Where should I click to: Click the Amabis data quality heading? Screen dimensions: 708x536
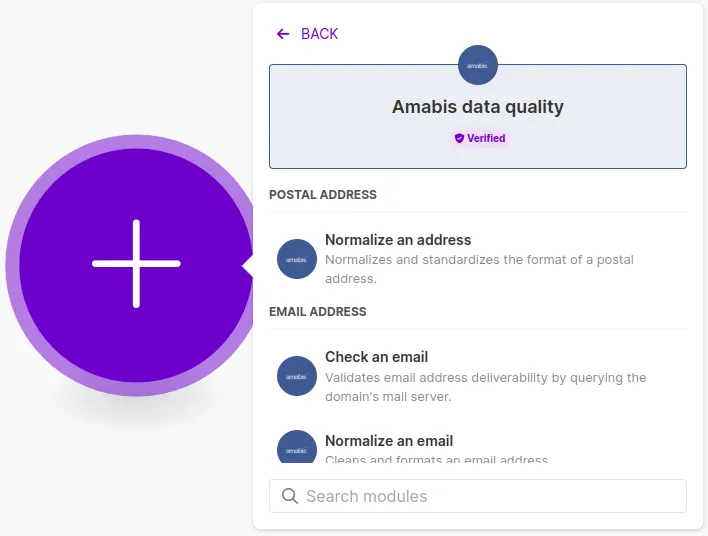pos(478,107)
